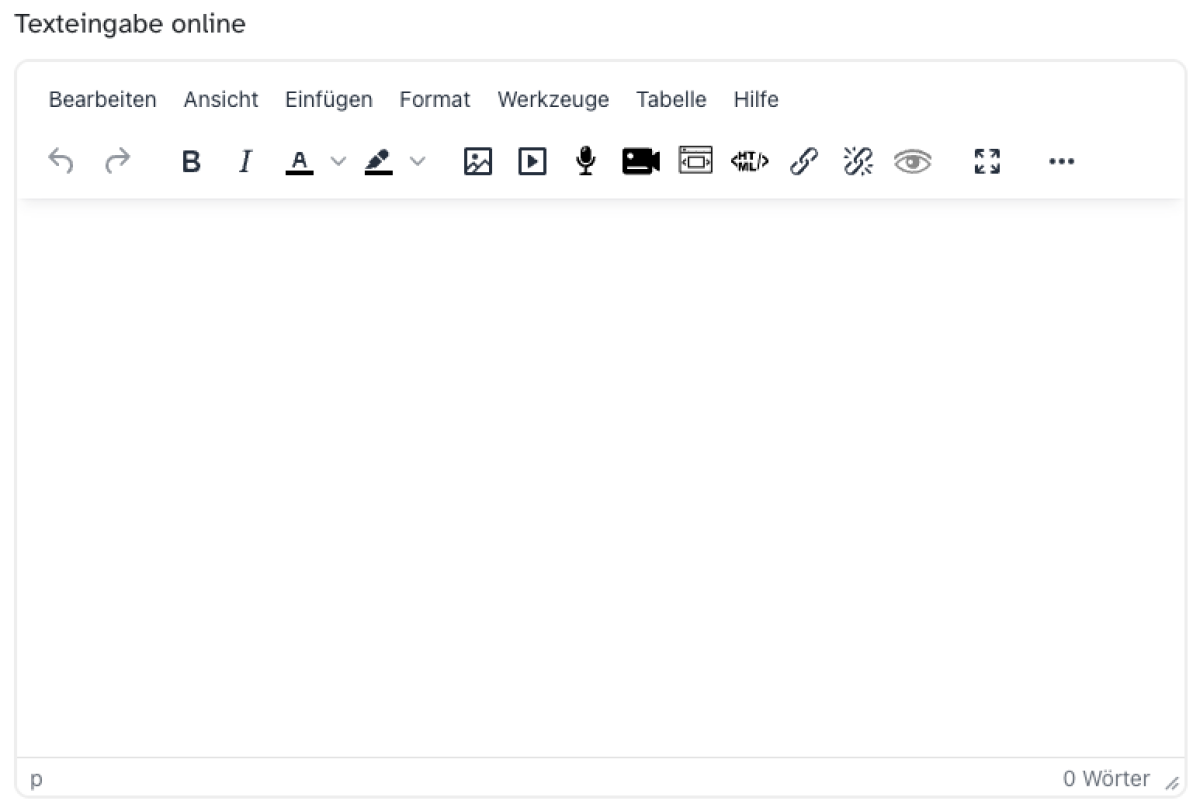Remove link with the broken chain icon
Image resolution: width=1200 pixels, height=811 pixels.
pyautogui.click(x=858, y=161)
